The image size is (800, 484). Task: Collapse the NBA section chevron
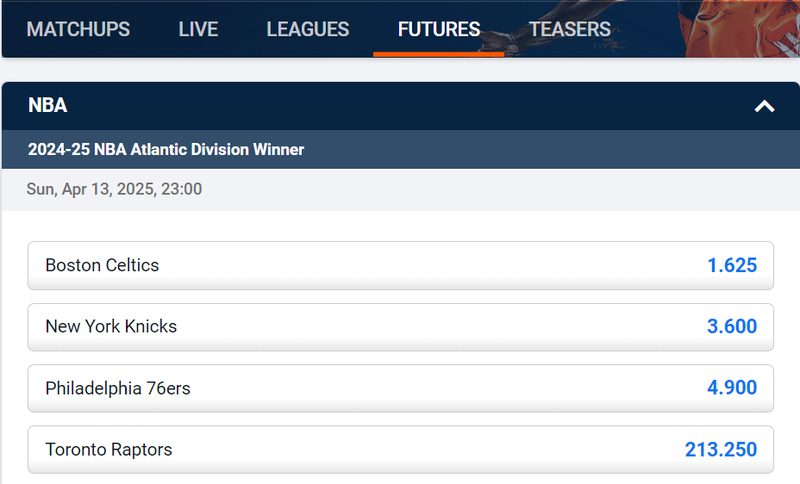pos(764,106)
